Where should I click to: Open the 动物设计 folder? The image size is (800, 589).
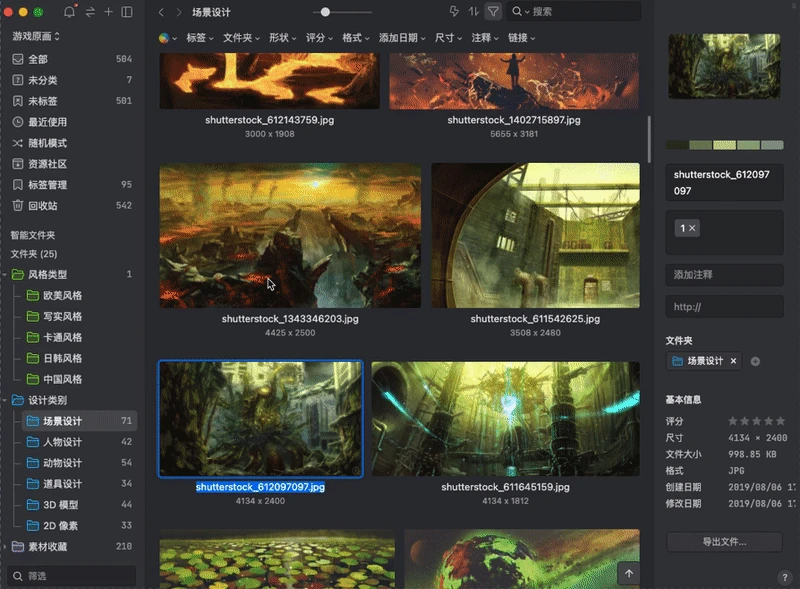coord(80,463)
